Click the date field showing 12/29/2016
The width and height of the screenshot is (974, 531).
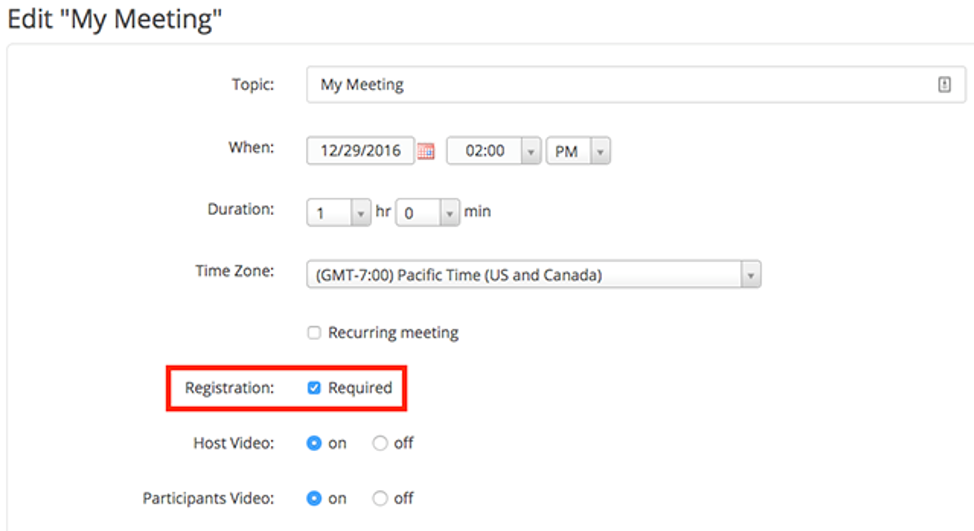(x=360, y=152)
